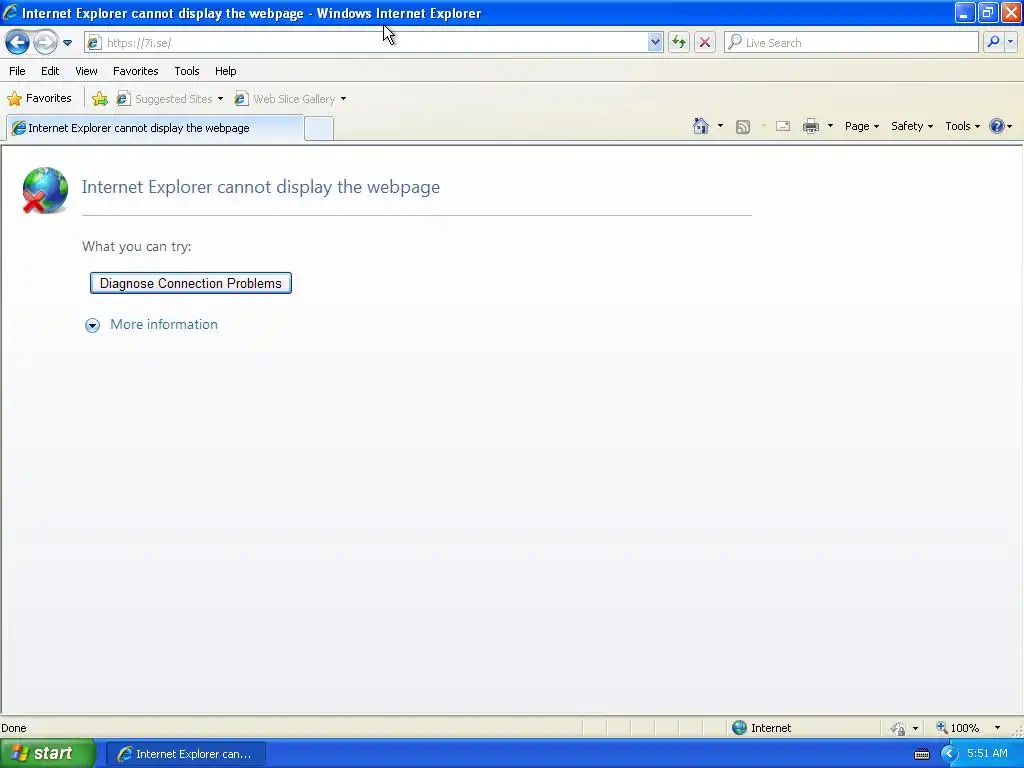Open the zoom level dropdown arrow
This screenshot has height=768, width=1024.
[997, 728]
